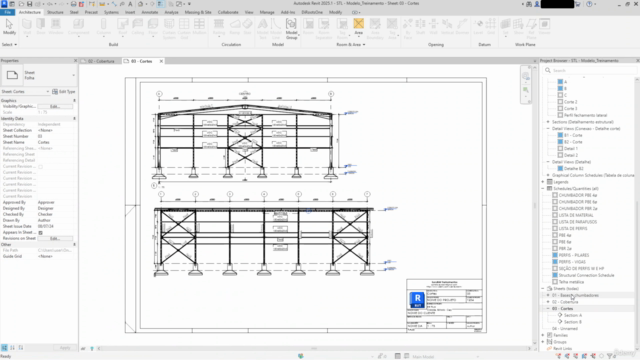This screenshot has width=640, height=360.
Task: Toggle checkbox for PERFIS - PILARES
Action: coord(555,255)
